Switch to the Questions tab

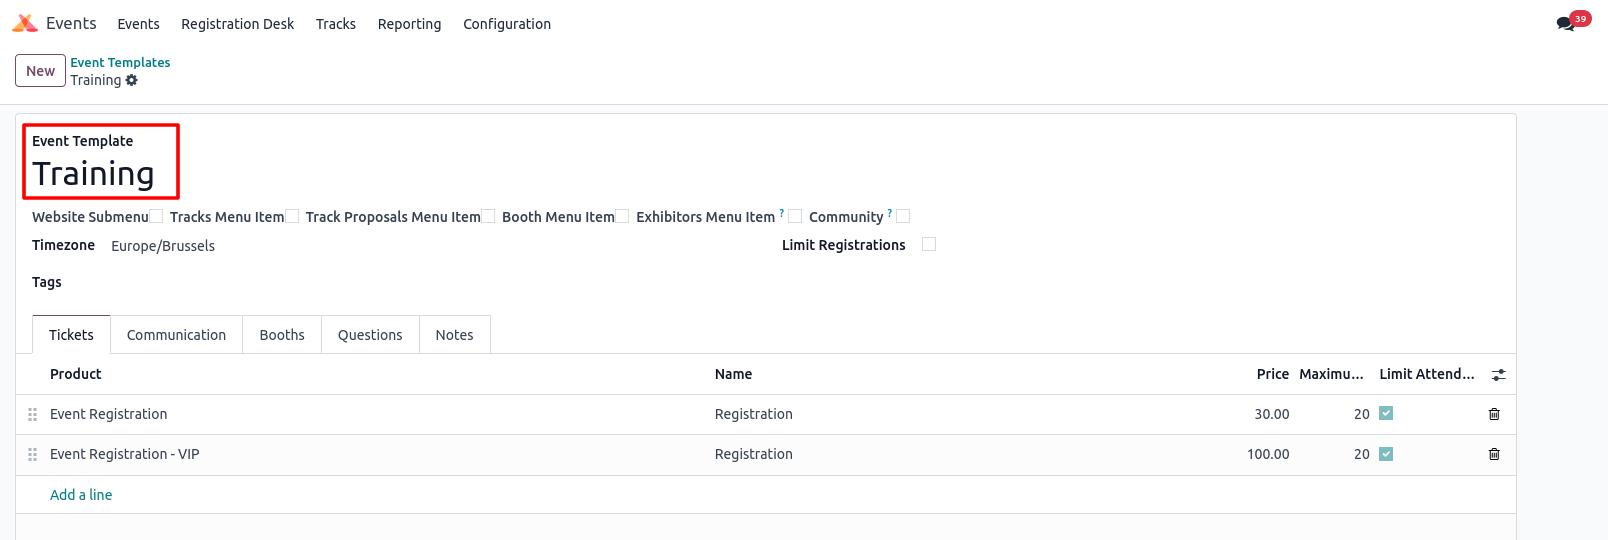click(370, 335)
